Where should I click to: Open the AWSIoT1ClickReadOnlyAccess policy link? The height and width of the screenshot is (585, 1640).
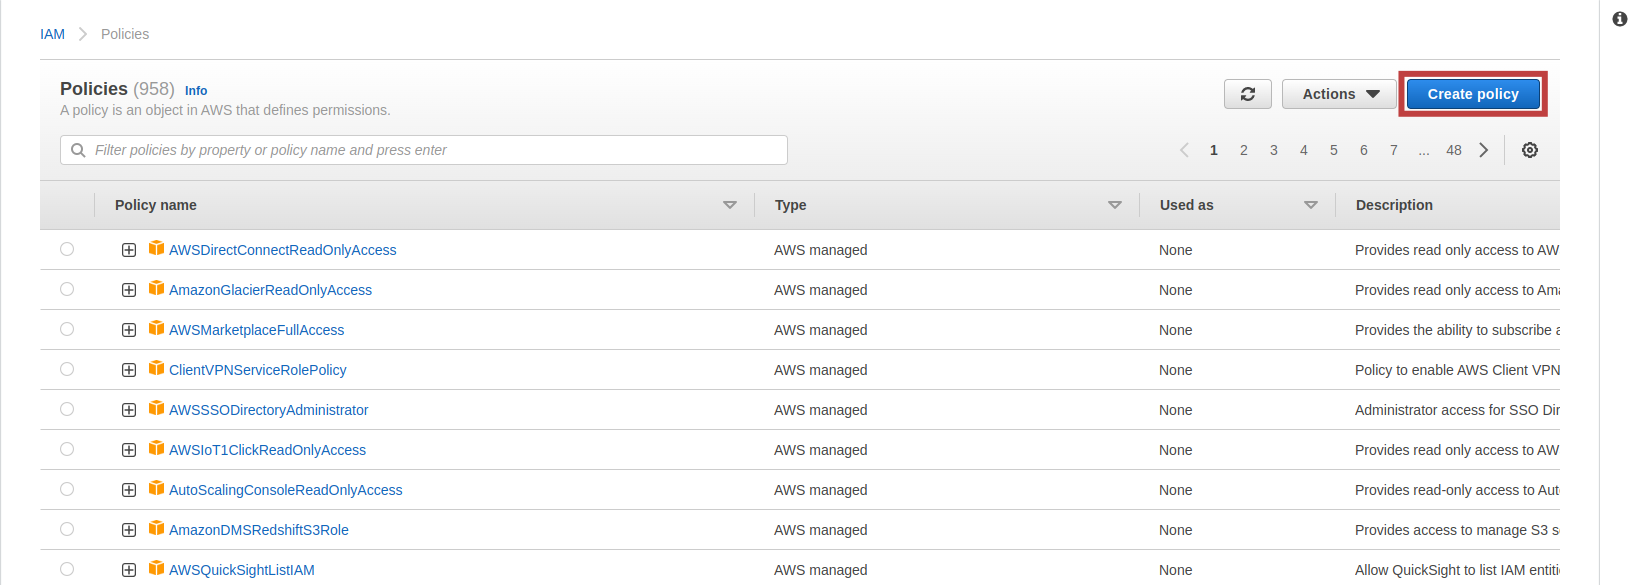click(x=267, y=450)
